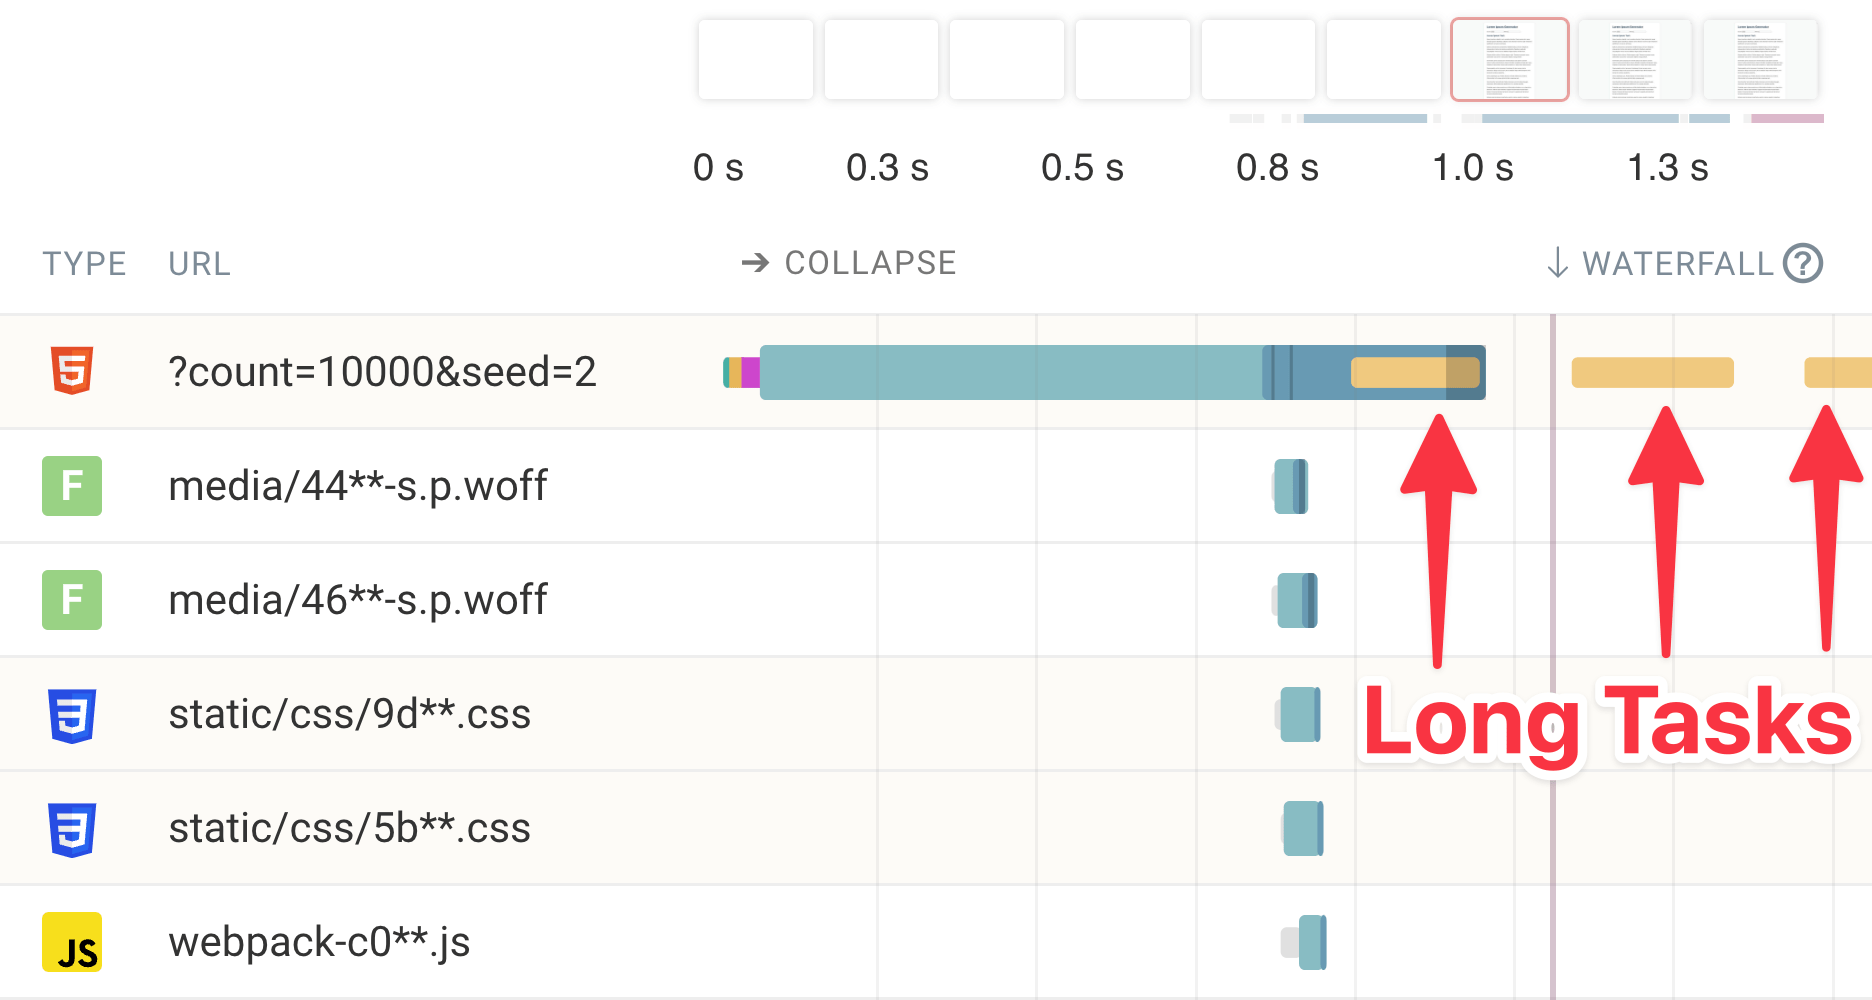Switch sorting via the TYPE column header
Viewport: 1872px width, 1000px height.
[x=85, y=263]
